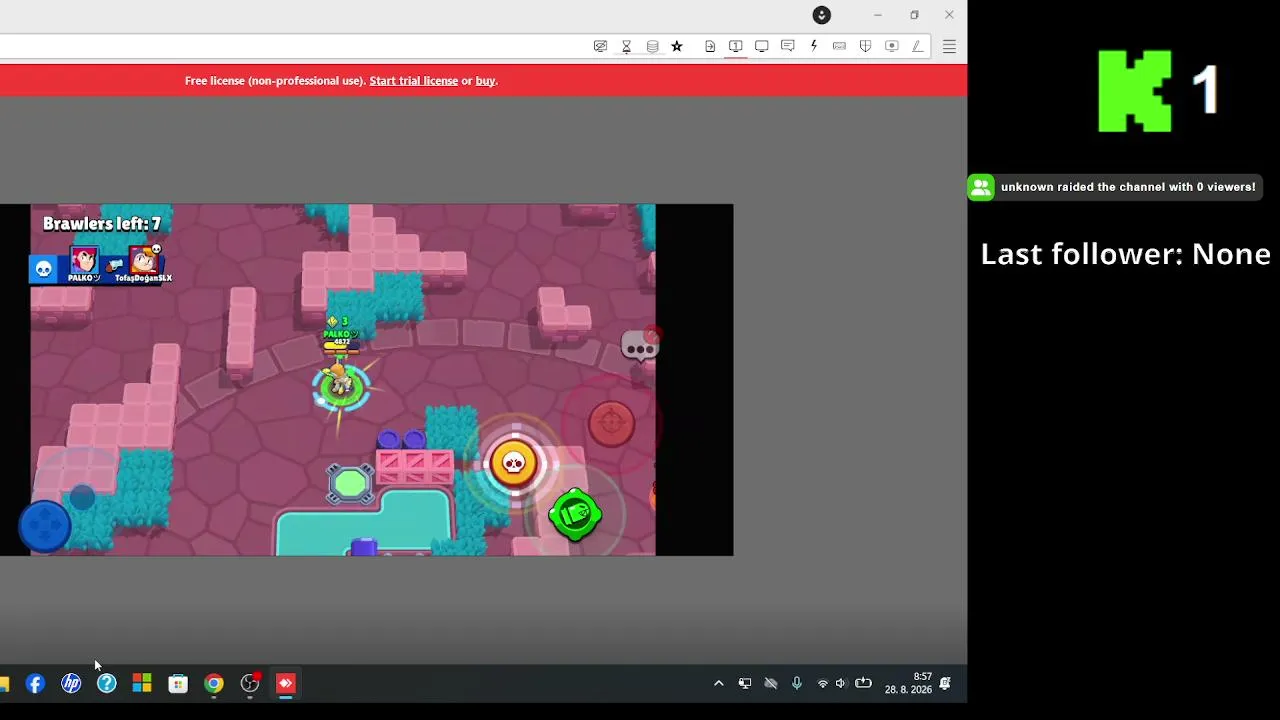Click the pencil whiteboard icon
Screen dimensions: 1280x720
pos(917,46)
